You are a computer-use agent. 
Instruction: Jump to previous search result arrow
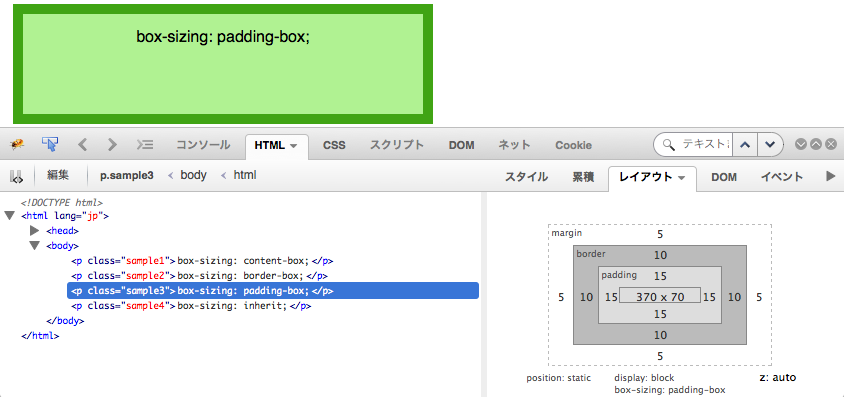[745, 145]
